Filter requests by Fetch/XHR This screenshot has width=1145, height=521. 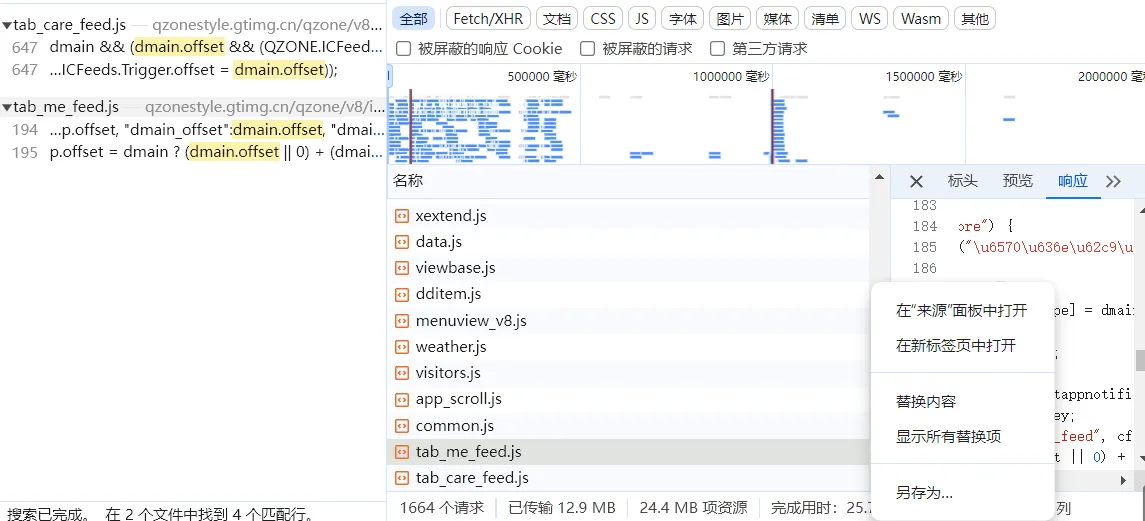point(487,18)
